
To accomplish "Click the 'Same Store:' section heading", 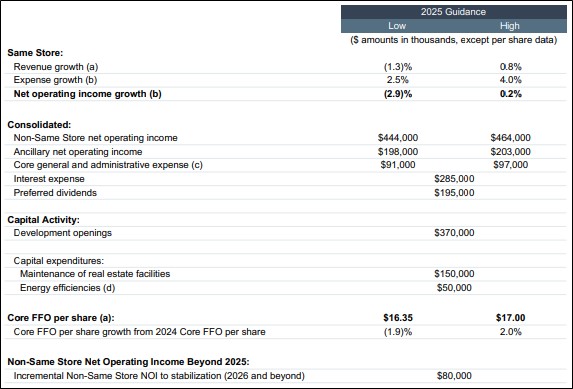I will [x=35, y=53].
